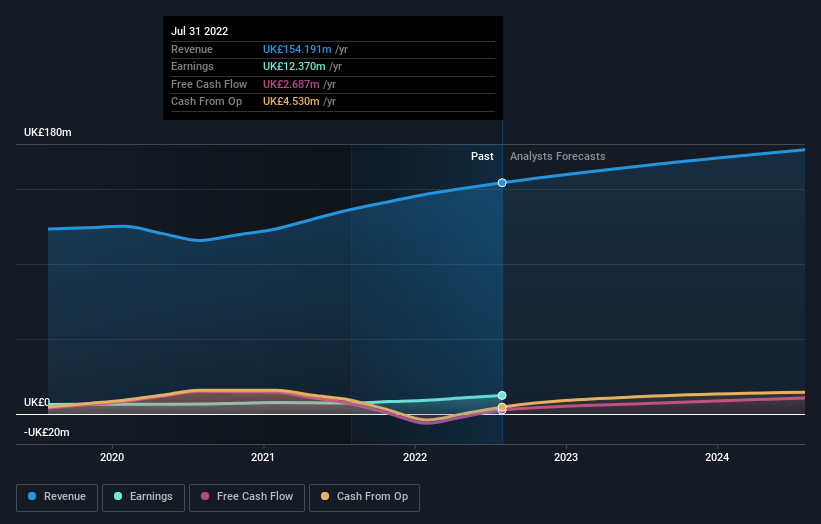Screen dimensions: 821x524
Task: Select the 2024 x-axis label
Action: (717, 458)
